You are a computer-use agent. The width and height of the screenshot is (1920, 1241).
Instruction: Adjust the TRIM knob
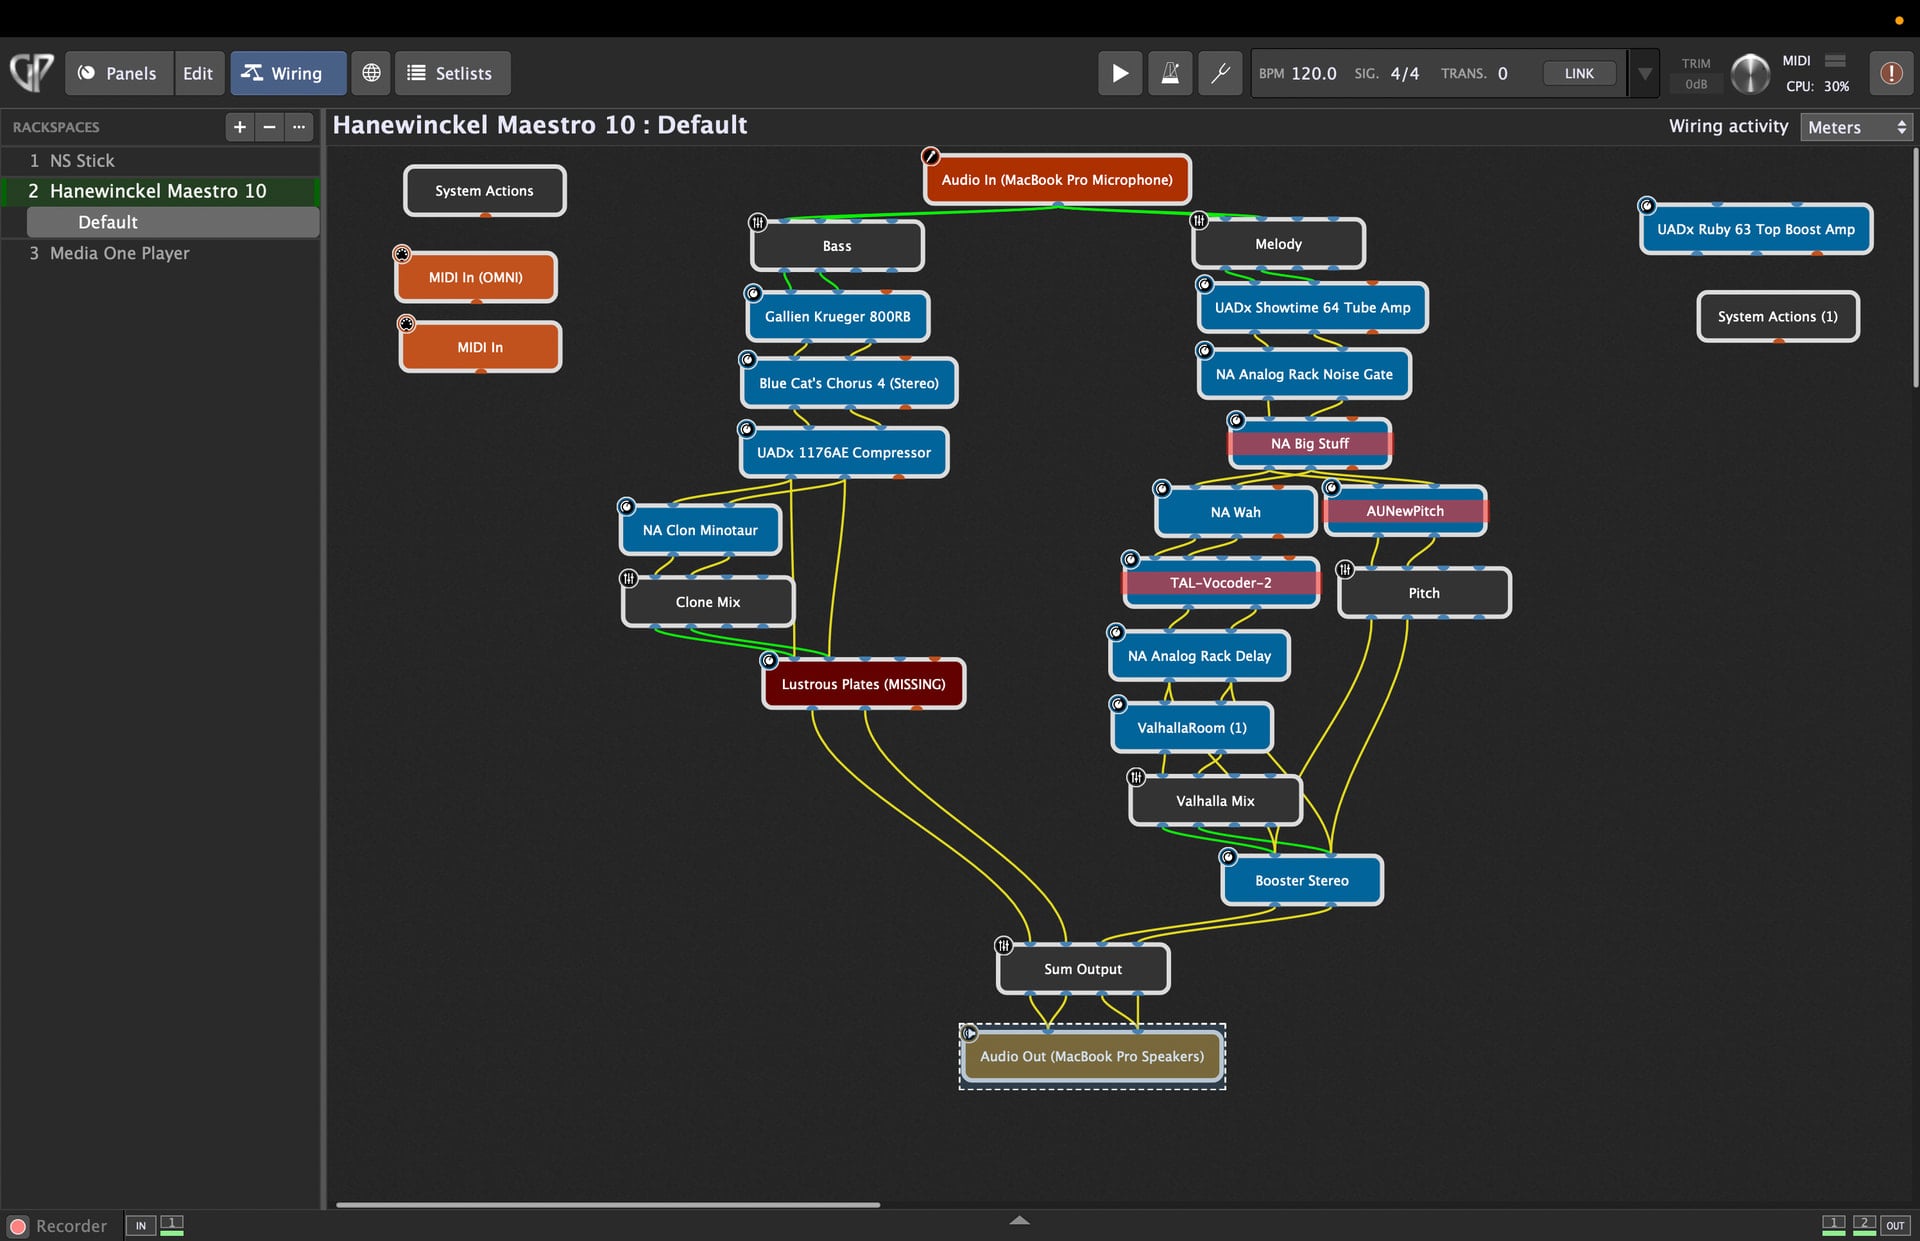1749,73
